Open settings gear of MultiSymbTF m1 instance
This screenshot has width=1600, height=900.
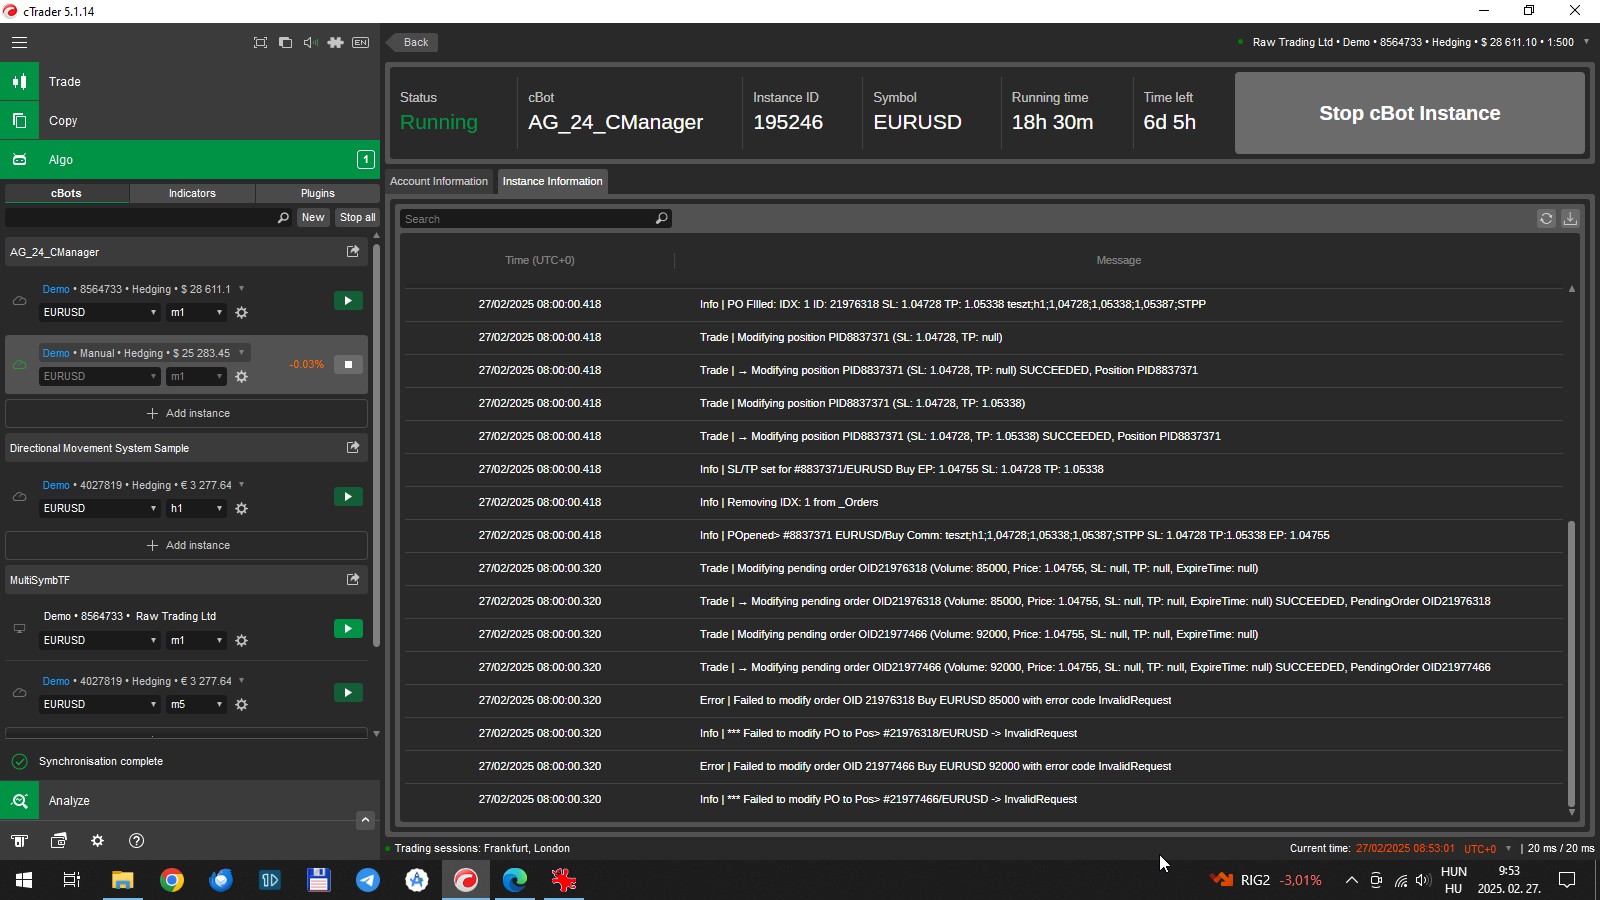[241, 641]
